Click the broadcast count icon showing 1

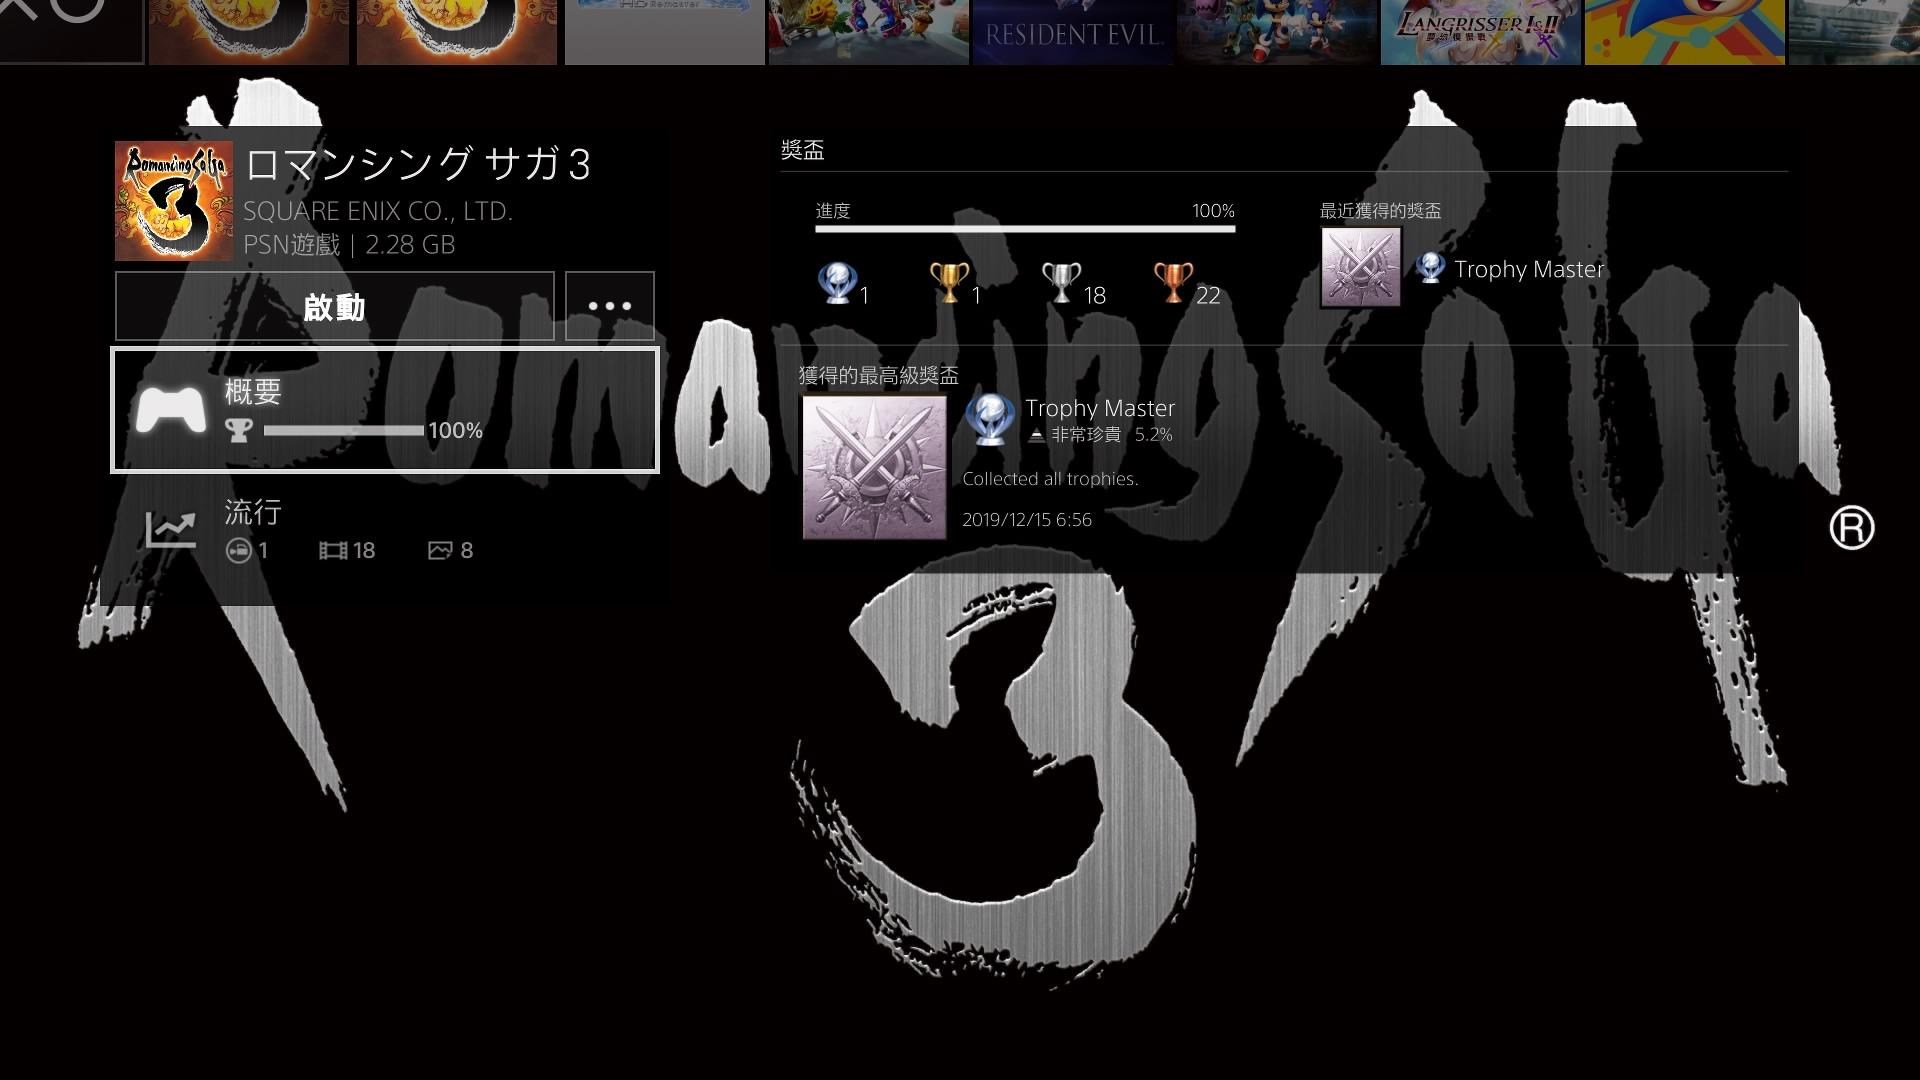click(x=238, y=551)
